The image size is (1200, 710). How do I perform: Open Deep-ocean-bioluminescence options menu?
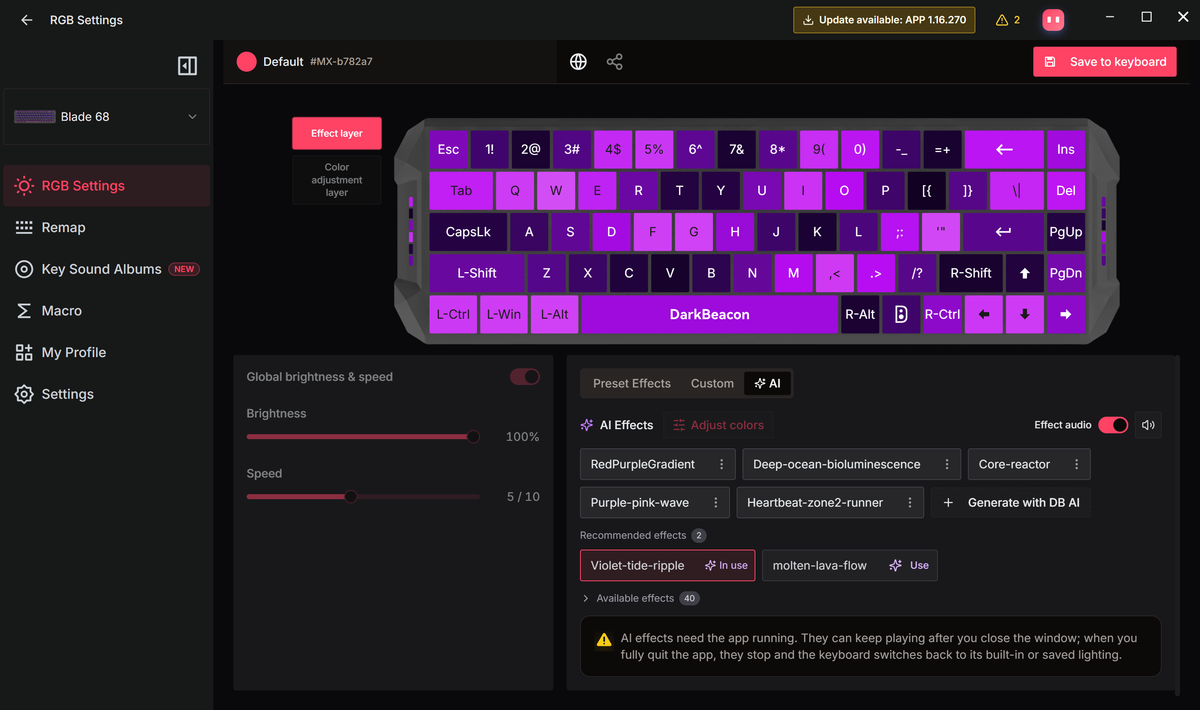click(946, 464)
